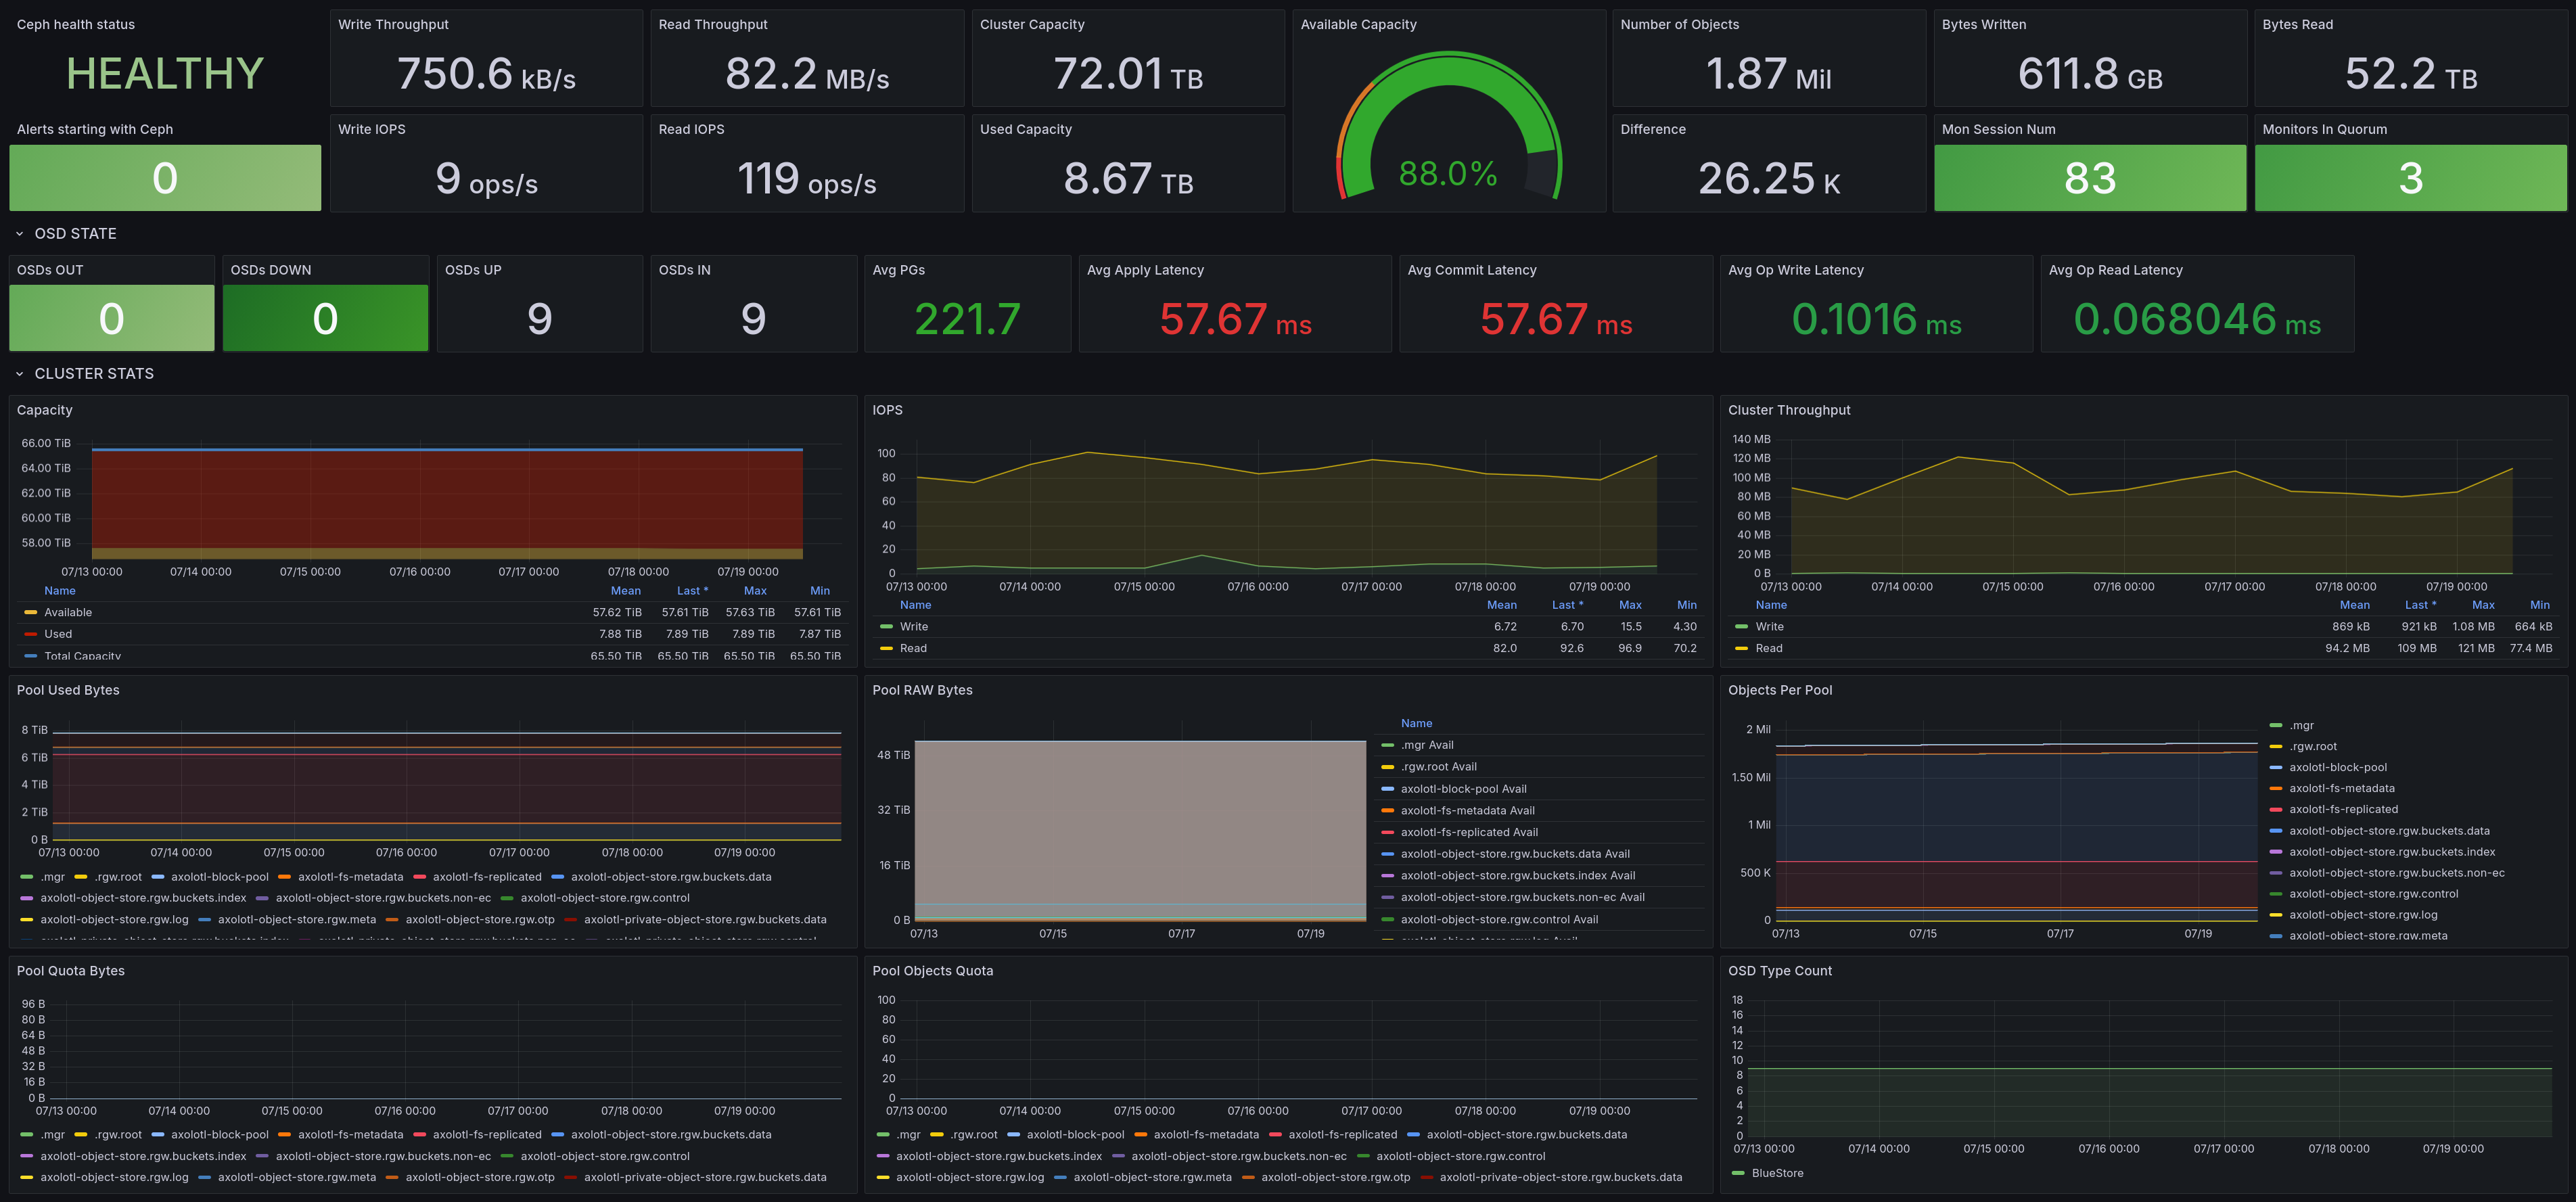Toggle Used series in Capacity legend

[58, 634]
